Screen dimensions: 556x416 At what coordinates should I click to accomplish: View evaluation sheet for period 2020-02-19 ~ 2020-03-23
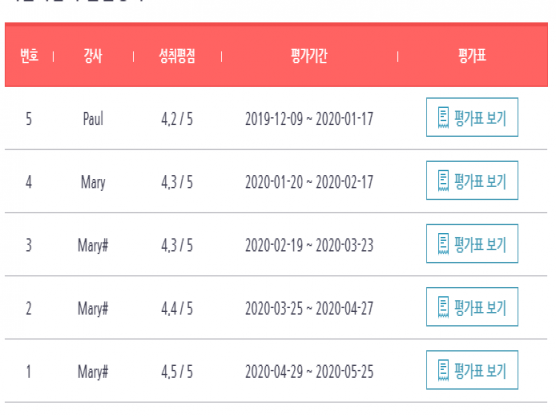(472, 244)
